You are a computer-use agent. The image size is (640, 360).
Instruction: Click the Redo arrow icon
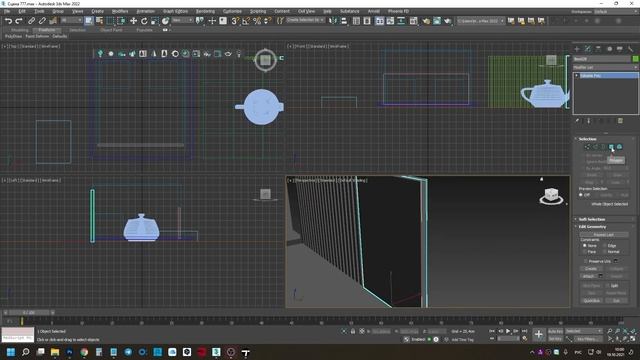tap(19, 21)
